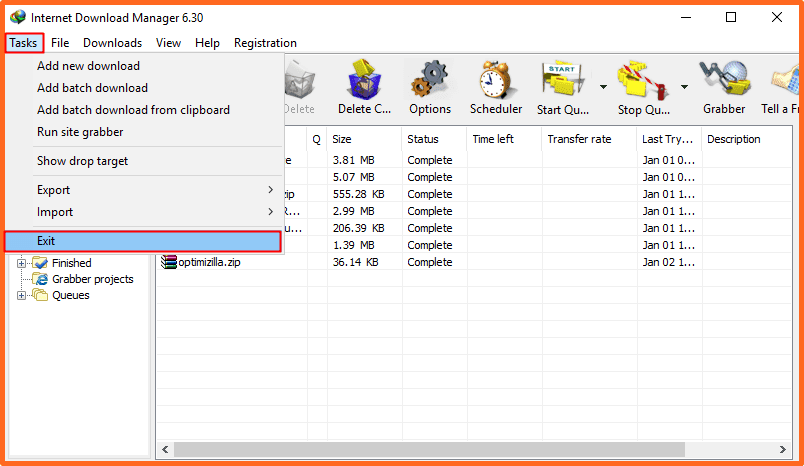Open Start Queue dropdown arrow

[x=604, y=87]
